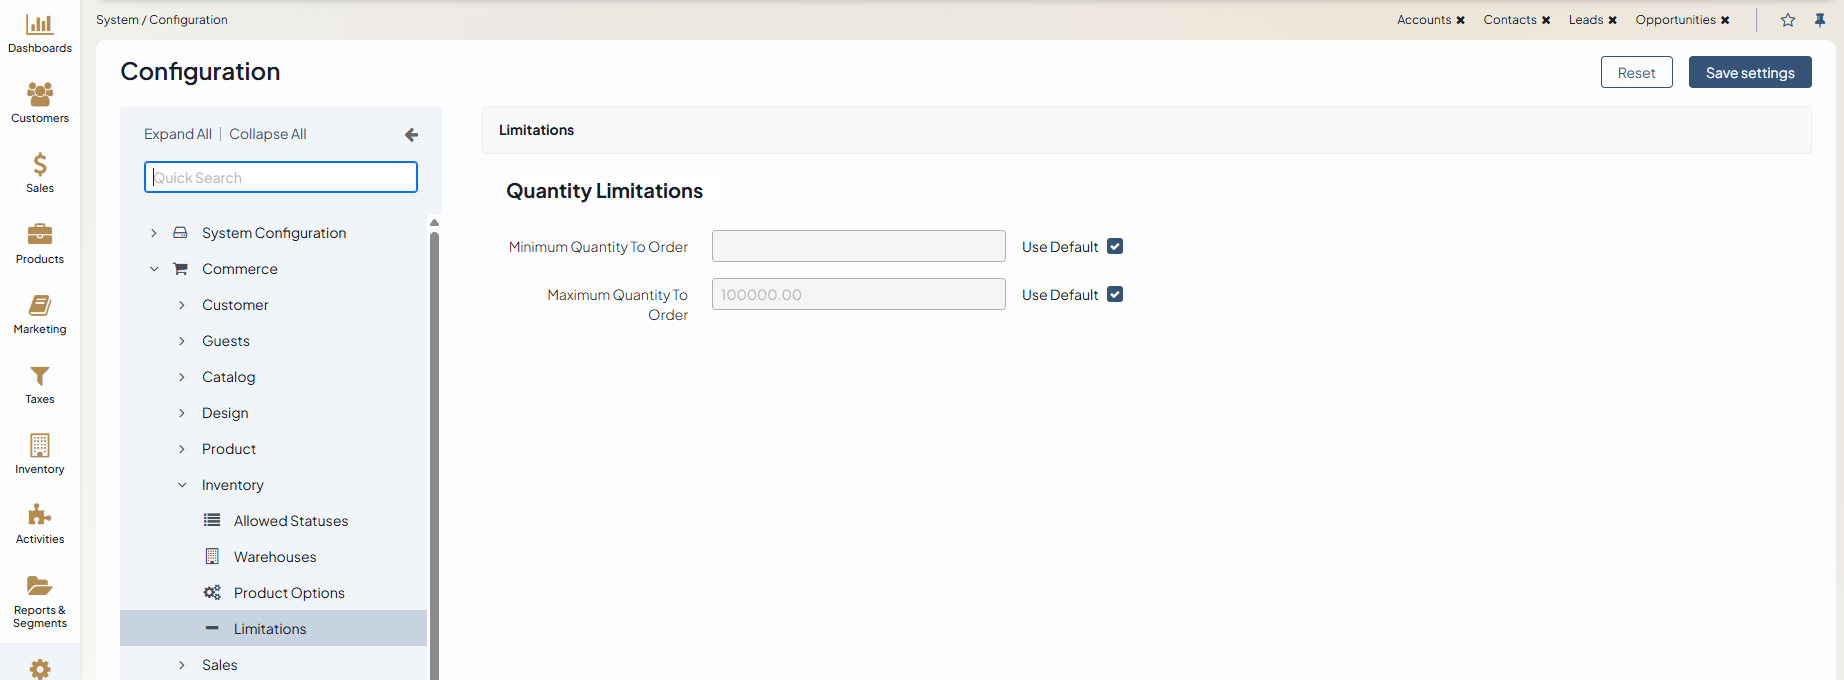Select Product Options in the tree
The height and width of the screenshot is (680, 1844).
[x=289, y=593]
